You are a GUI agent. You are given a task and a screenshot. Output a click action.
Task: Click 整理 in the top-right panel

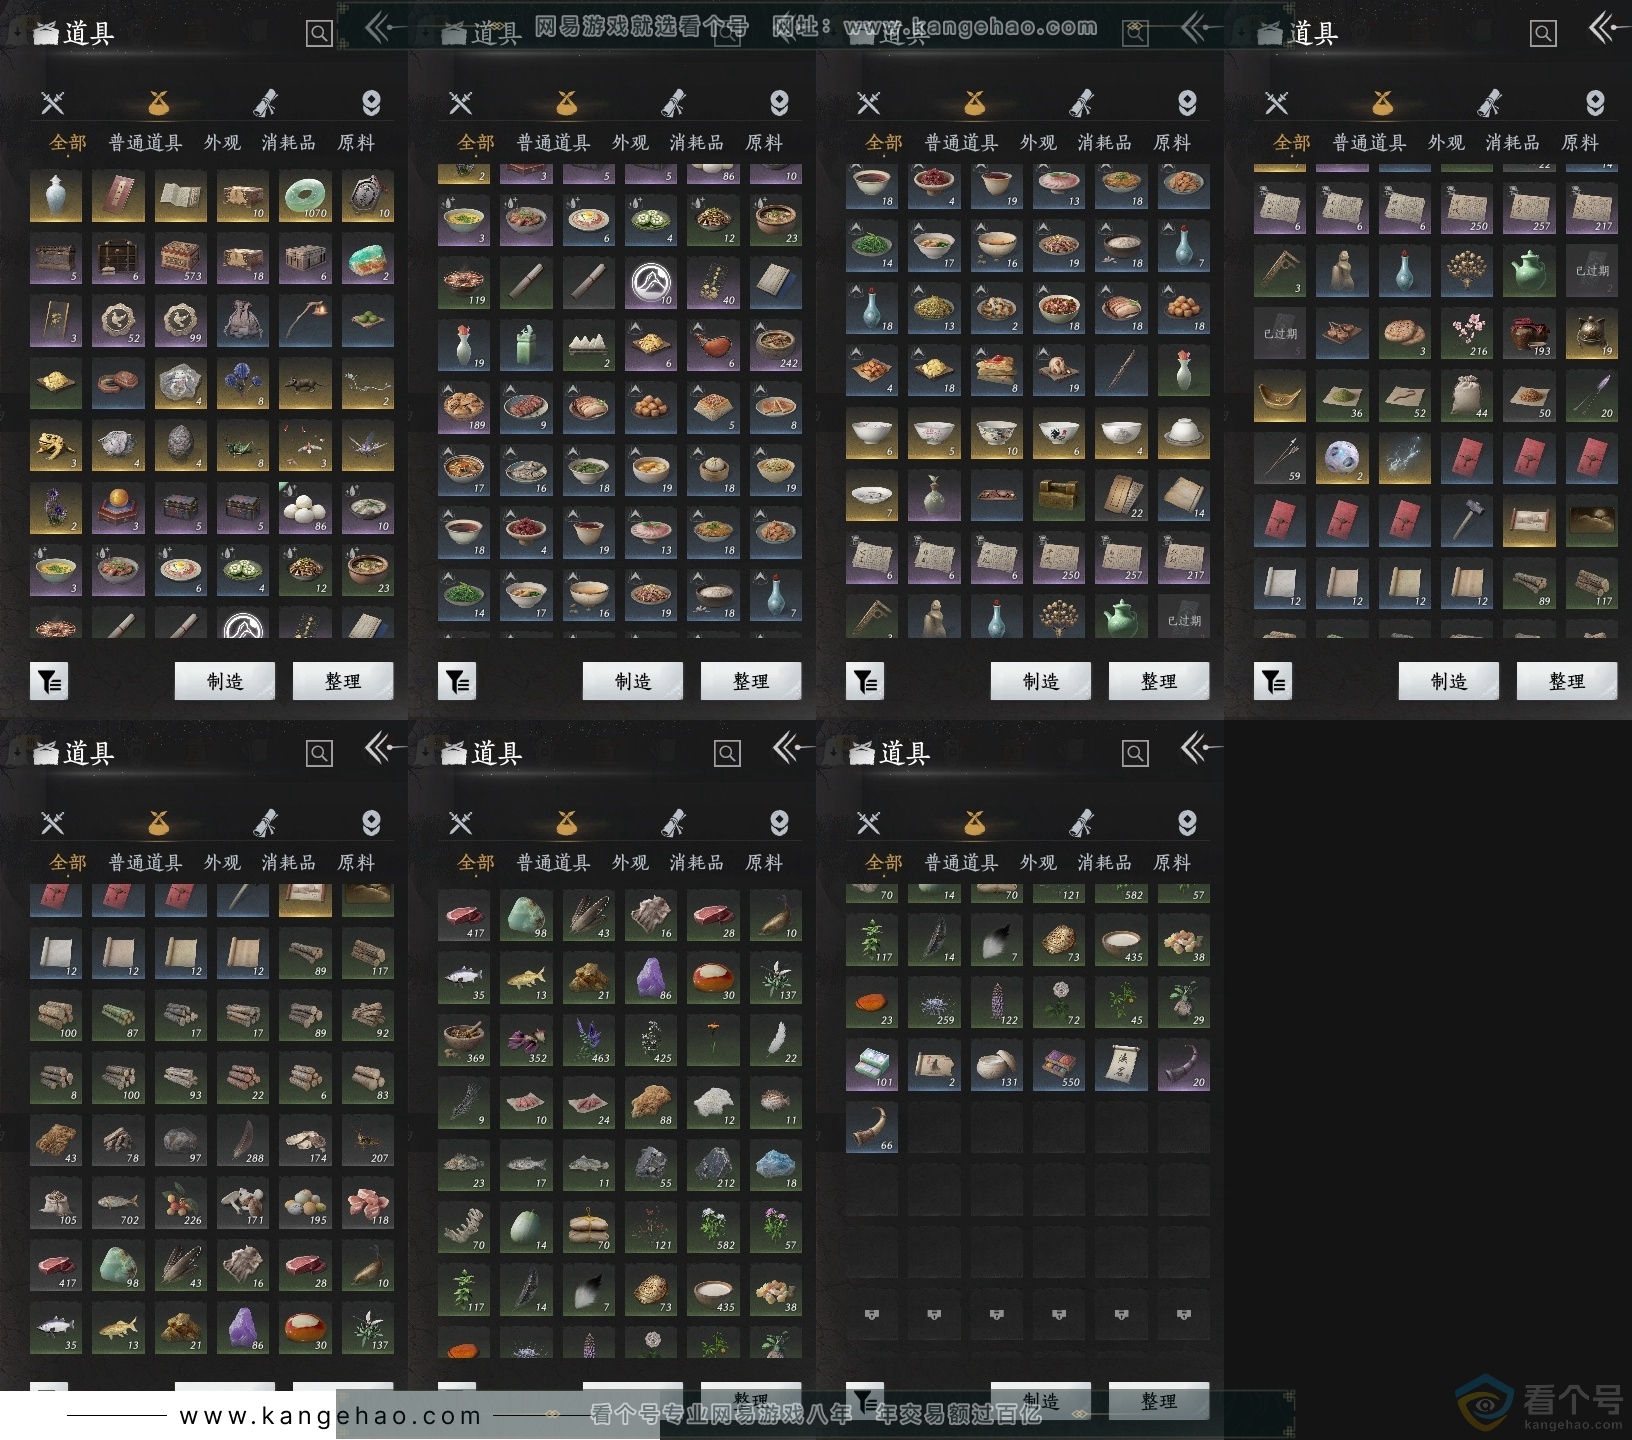point(1567,681)
